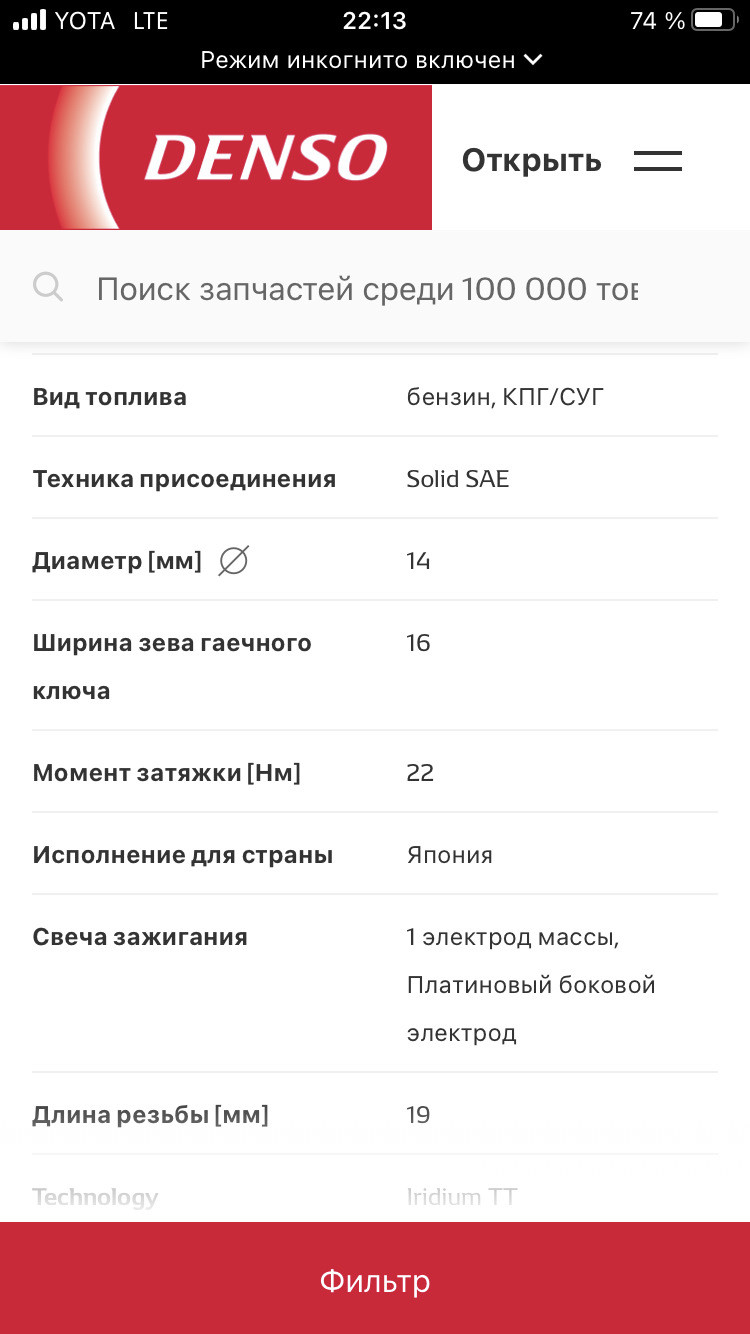
Task: Tap the Техника присоединения label
Action: coord(184,479)
